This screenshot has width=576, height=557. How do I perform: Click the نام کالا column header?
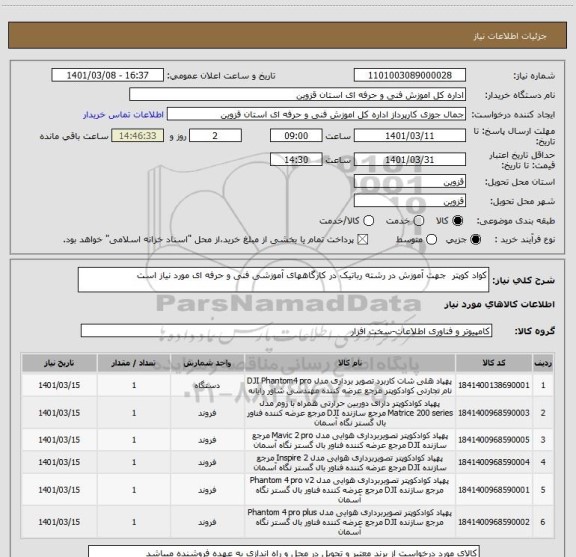pyautogui.click(x=350, y=363)
